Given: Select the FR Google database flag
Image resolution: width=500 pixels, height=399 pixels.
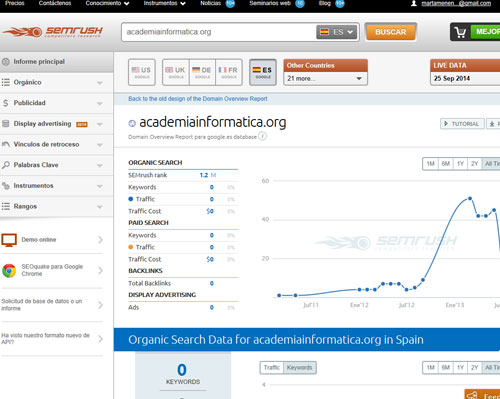Looking at the screenshot, I should [x=229, y=72].
